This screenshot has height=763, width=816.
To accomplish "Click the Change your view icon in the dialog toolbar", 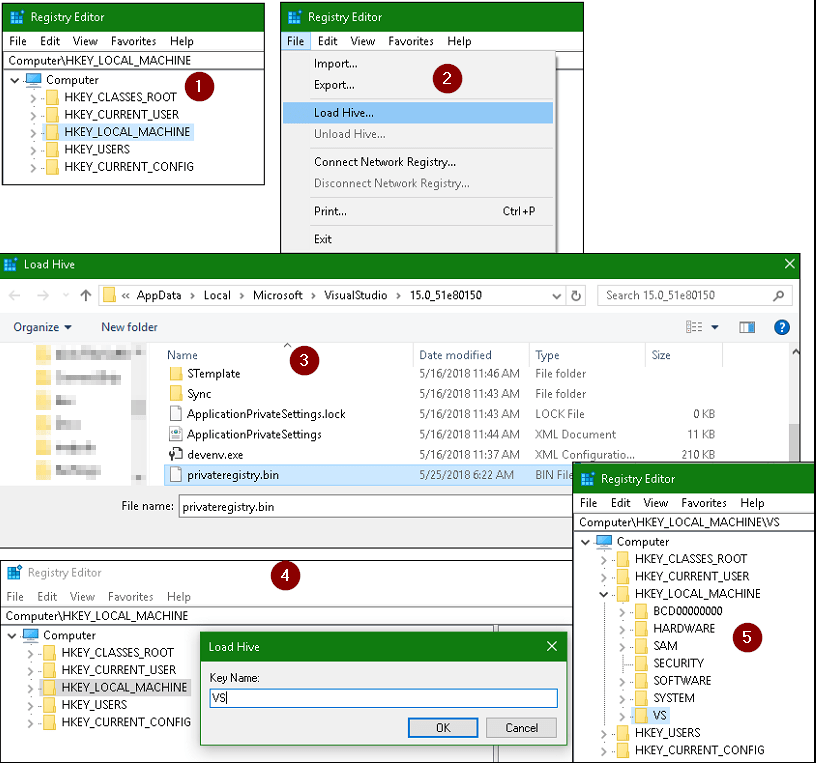I will 693,326.
